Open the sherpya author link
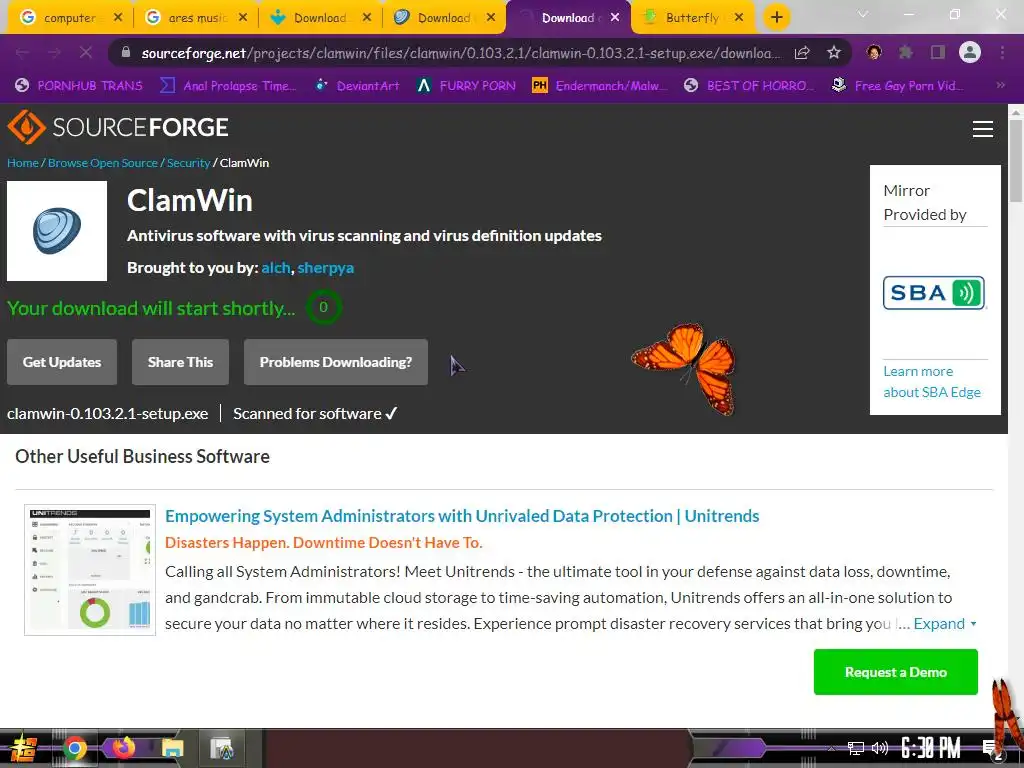 (x=326, y=268)
